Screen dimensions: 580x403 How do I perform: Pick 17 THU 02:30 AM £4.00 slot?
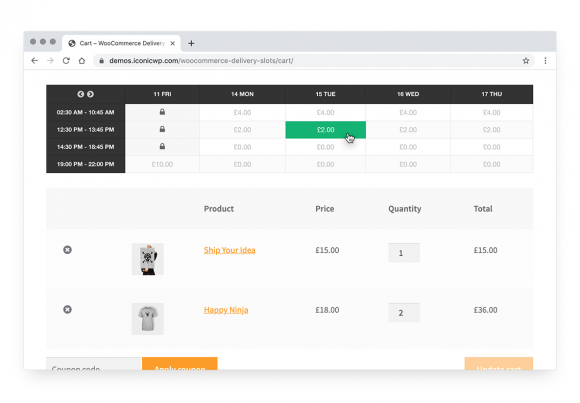point(492,112)
